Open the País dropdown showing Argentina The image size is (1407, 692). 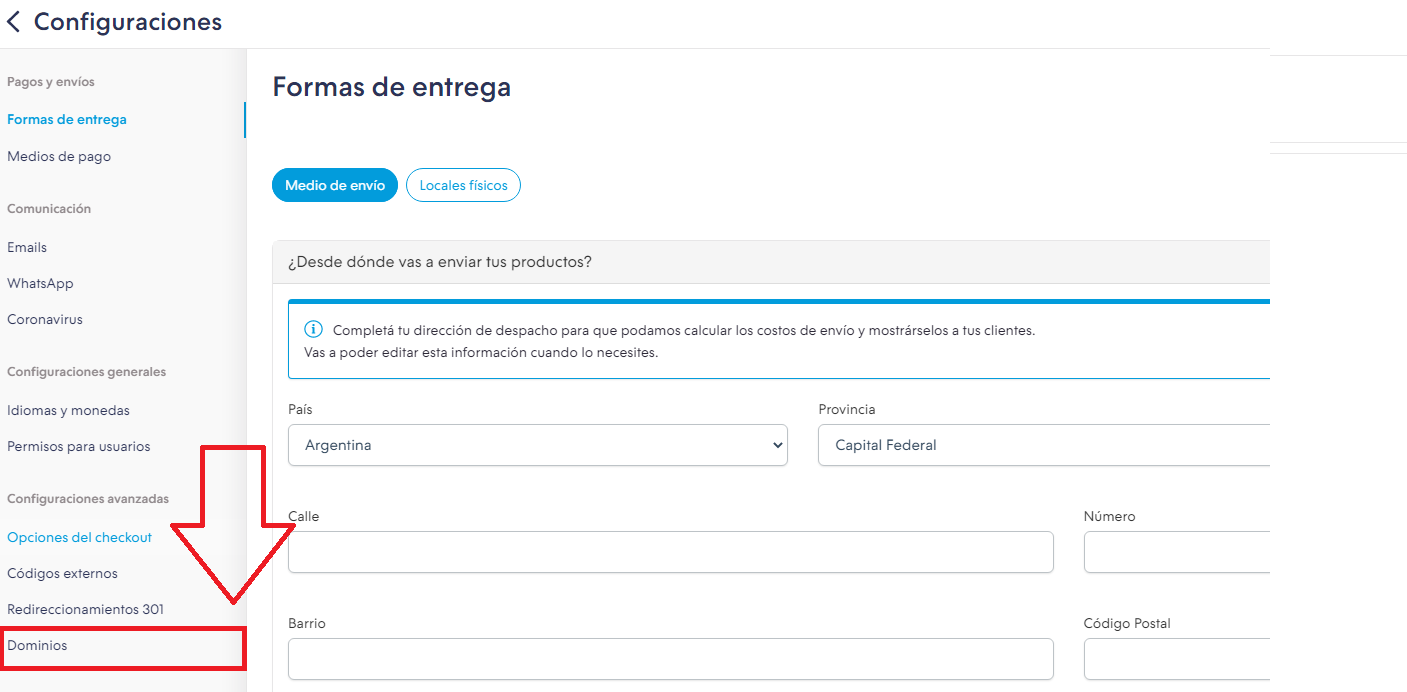tap(537, 445)
